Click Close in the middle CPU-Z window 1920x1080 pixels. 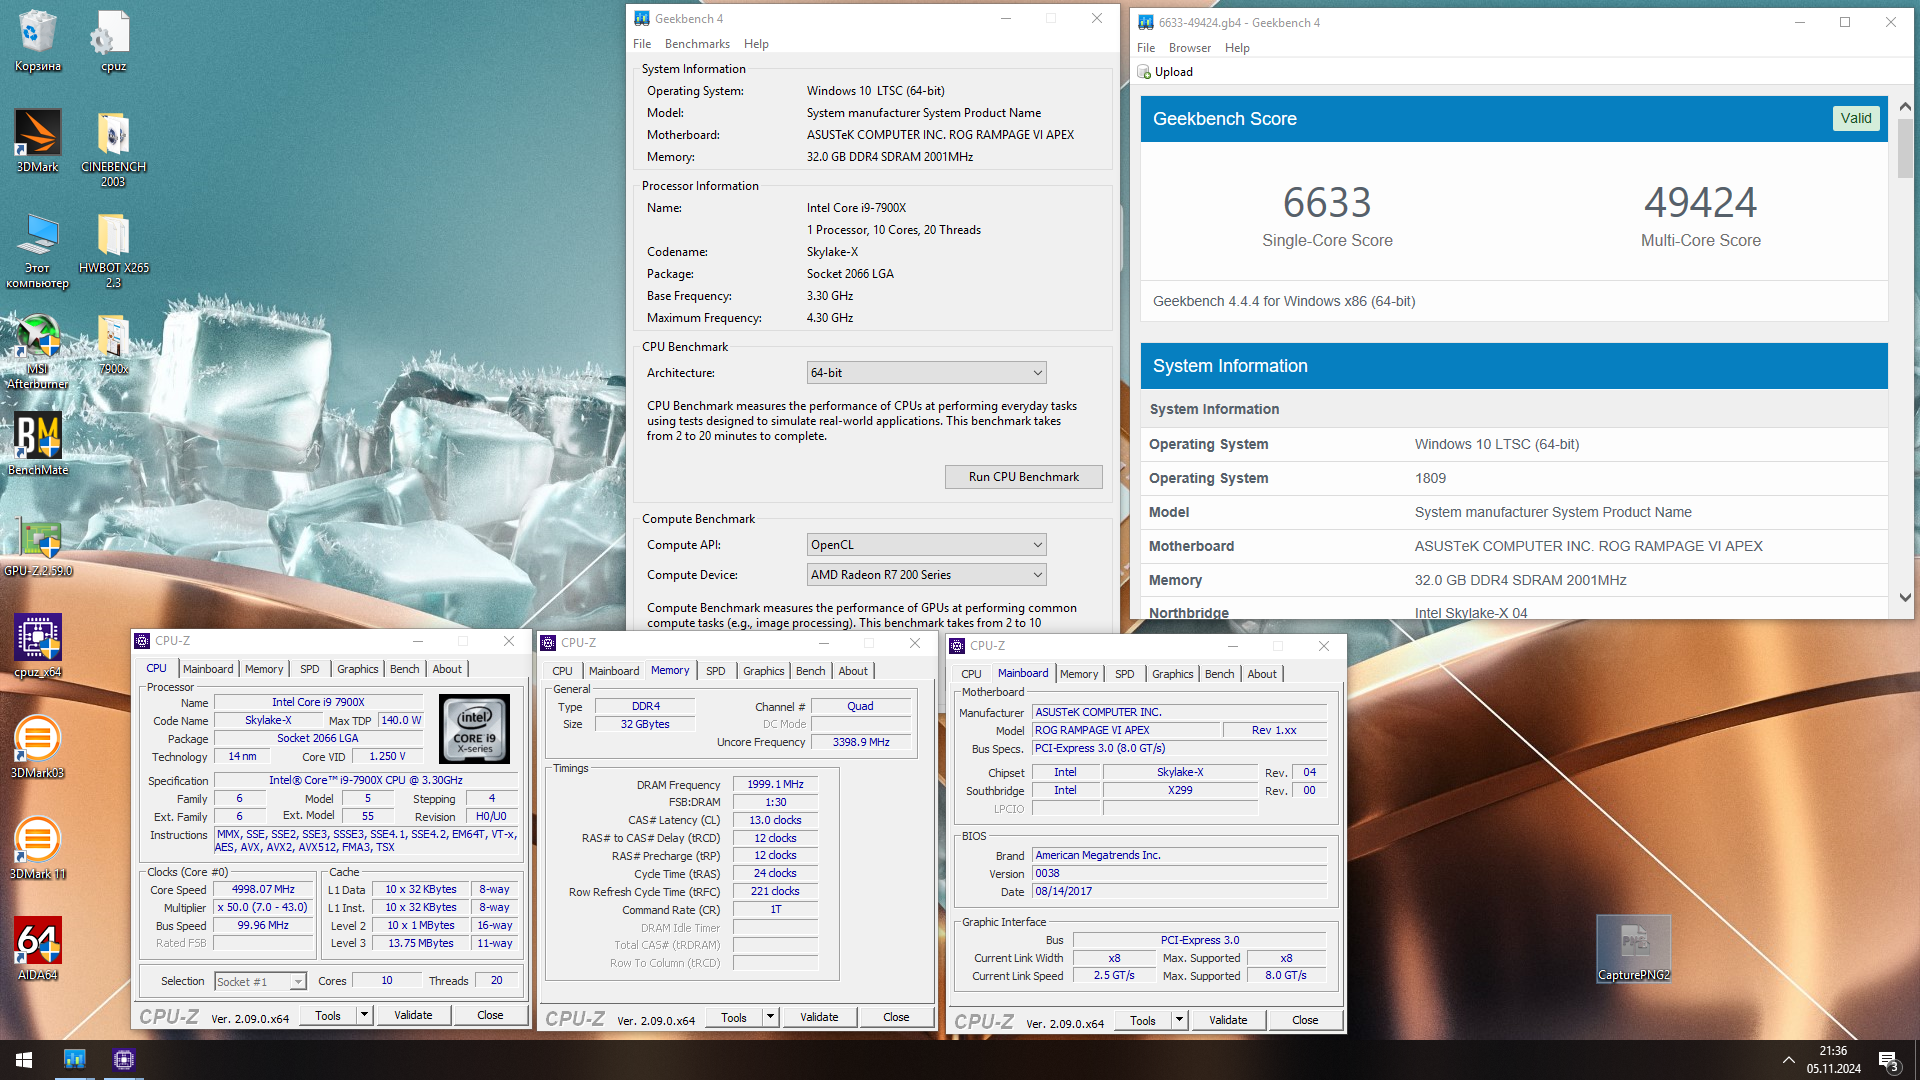pyautogui.click(x=896, y=1017)
